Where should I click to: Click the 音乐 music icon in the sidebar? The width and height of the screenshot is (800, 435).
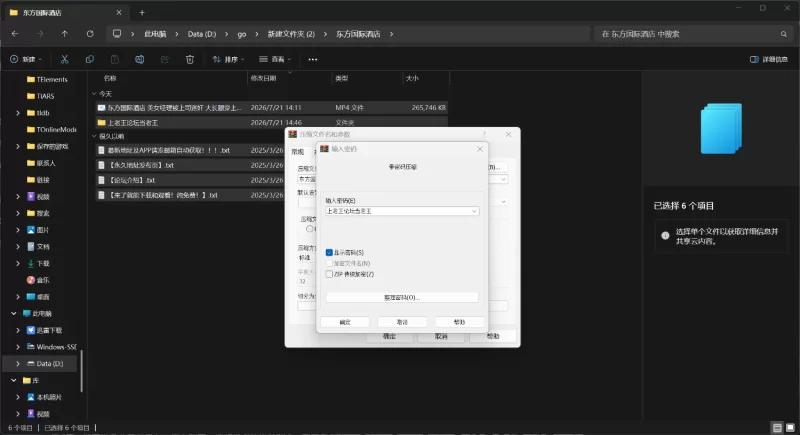click(31, 280)
